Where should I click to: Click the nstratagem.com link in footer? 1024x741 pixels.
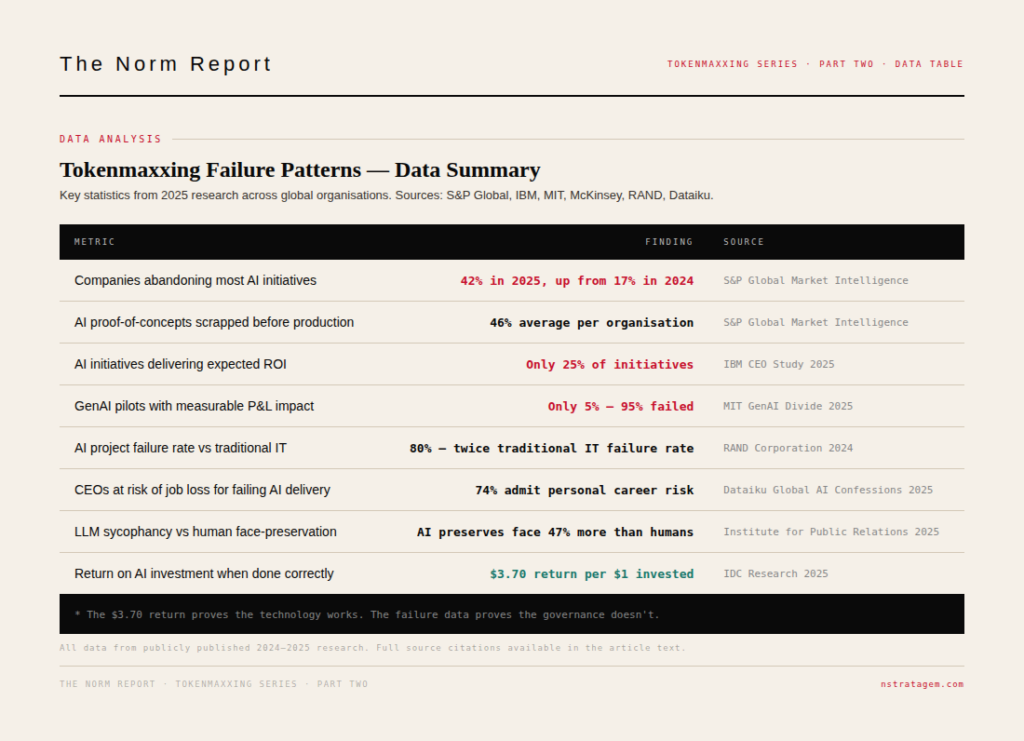pos(921,684)
